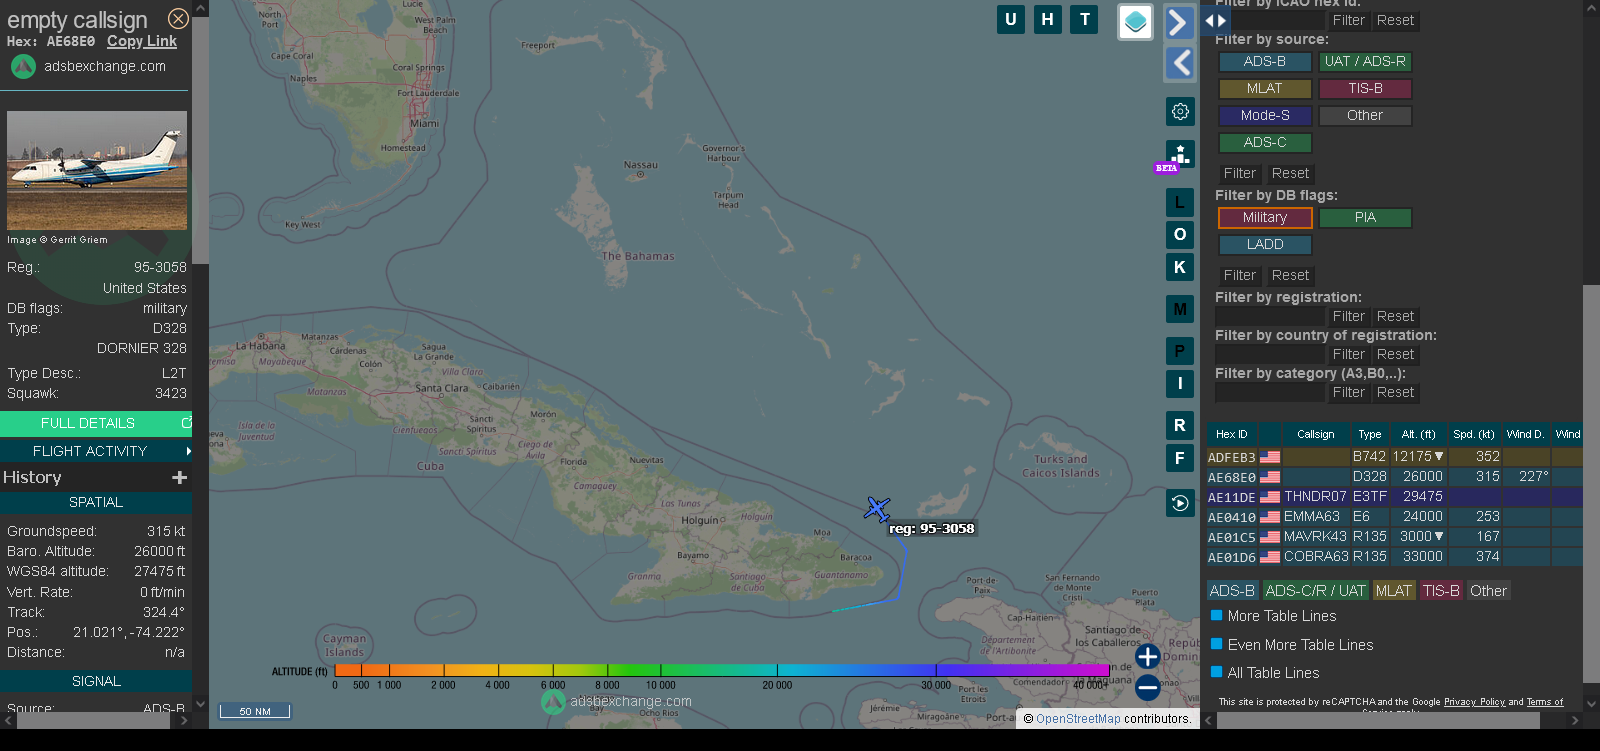This screenshot has width=1600, height=751.
Task: Close the selected aircraft info panel
Action: 178,19
